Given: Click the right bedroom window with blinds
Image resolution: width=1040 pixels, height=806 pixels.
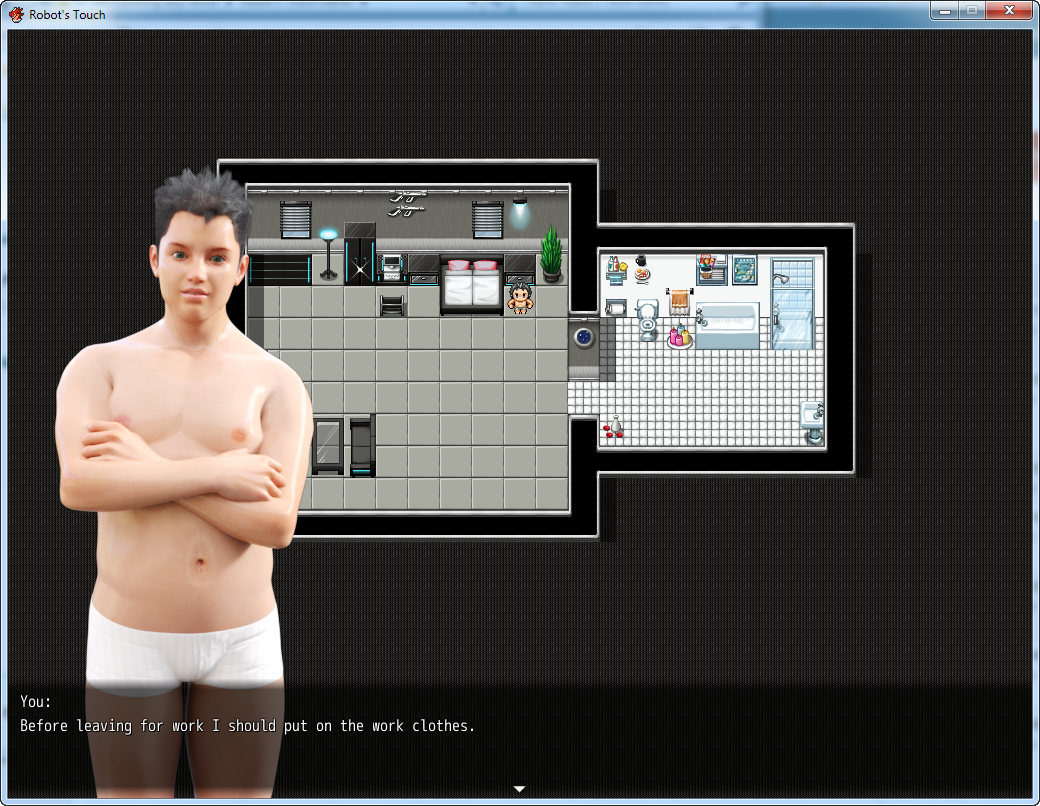Looking at the screenshot, I should coord(488,220).
